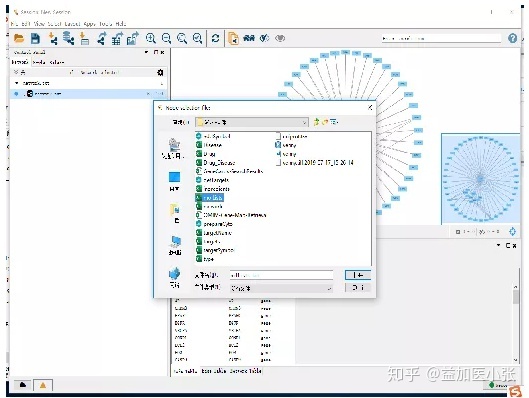Image resolution: width=529 pixels, height=398 pixels.
Task: Open Control Panel gear options
Action: coord(160,73)
